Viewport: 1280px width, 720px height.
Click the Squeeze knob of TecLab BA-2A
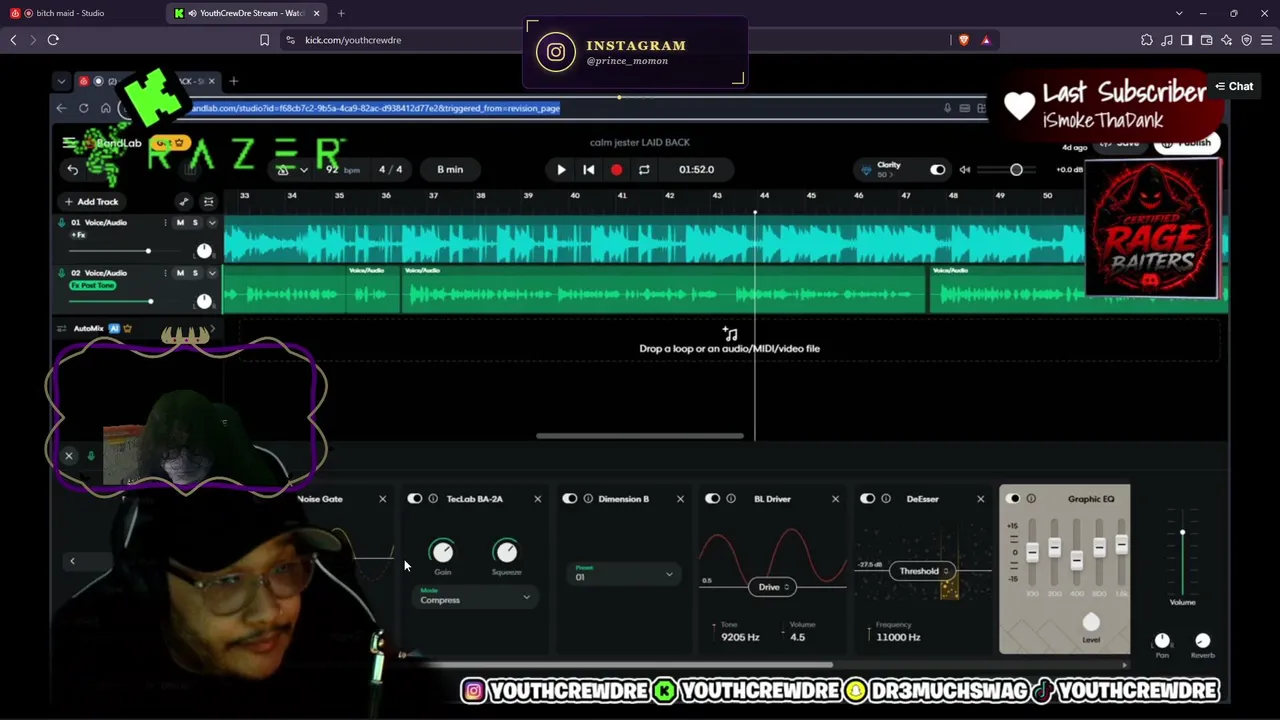pyautogui.click(x=506, y=552)
